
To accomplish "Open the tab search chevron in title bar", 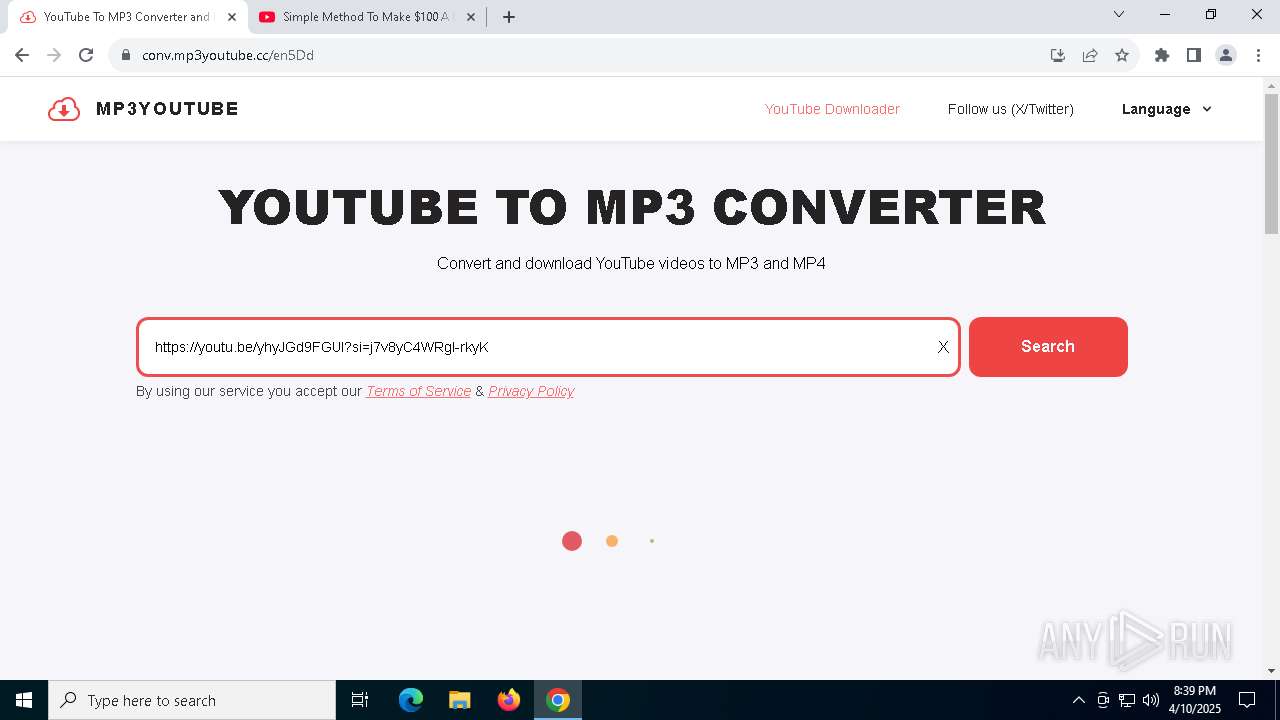I will pyautogui.click(x=1119, y=14).
